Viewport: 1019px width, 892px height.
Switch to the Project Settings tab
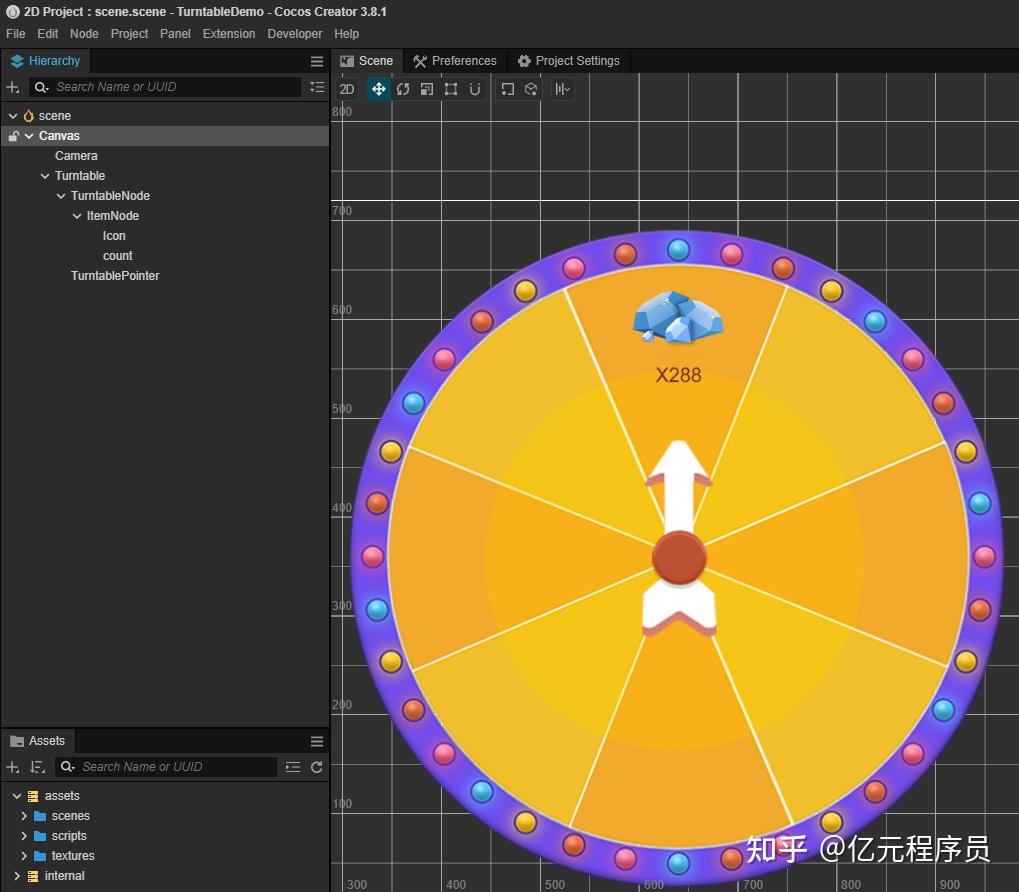569,61
